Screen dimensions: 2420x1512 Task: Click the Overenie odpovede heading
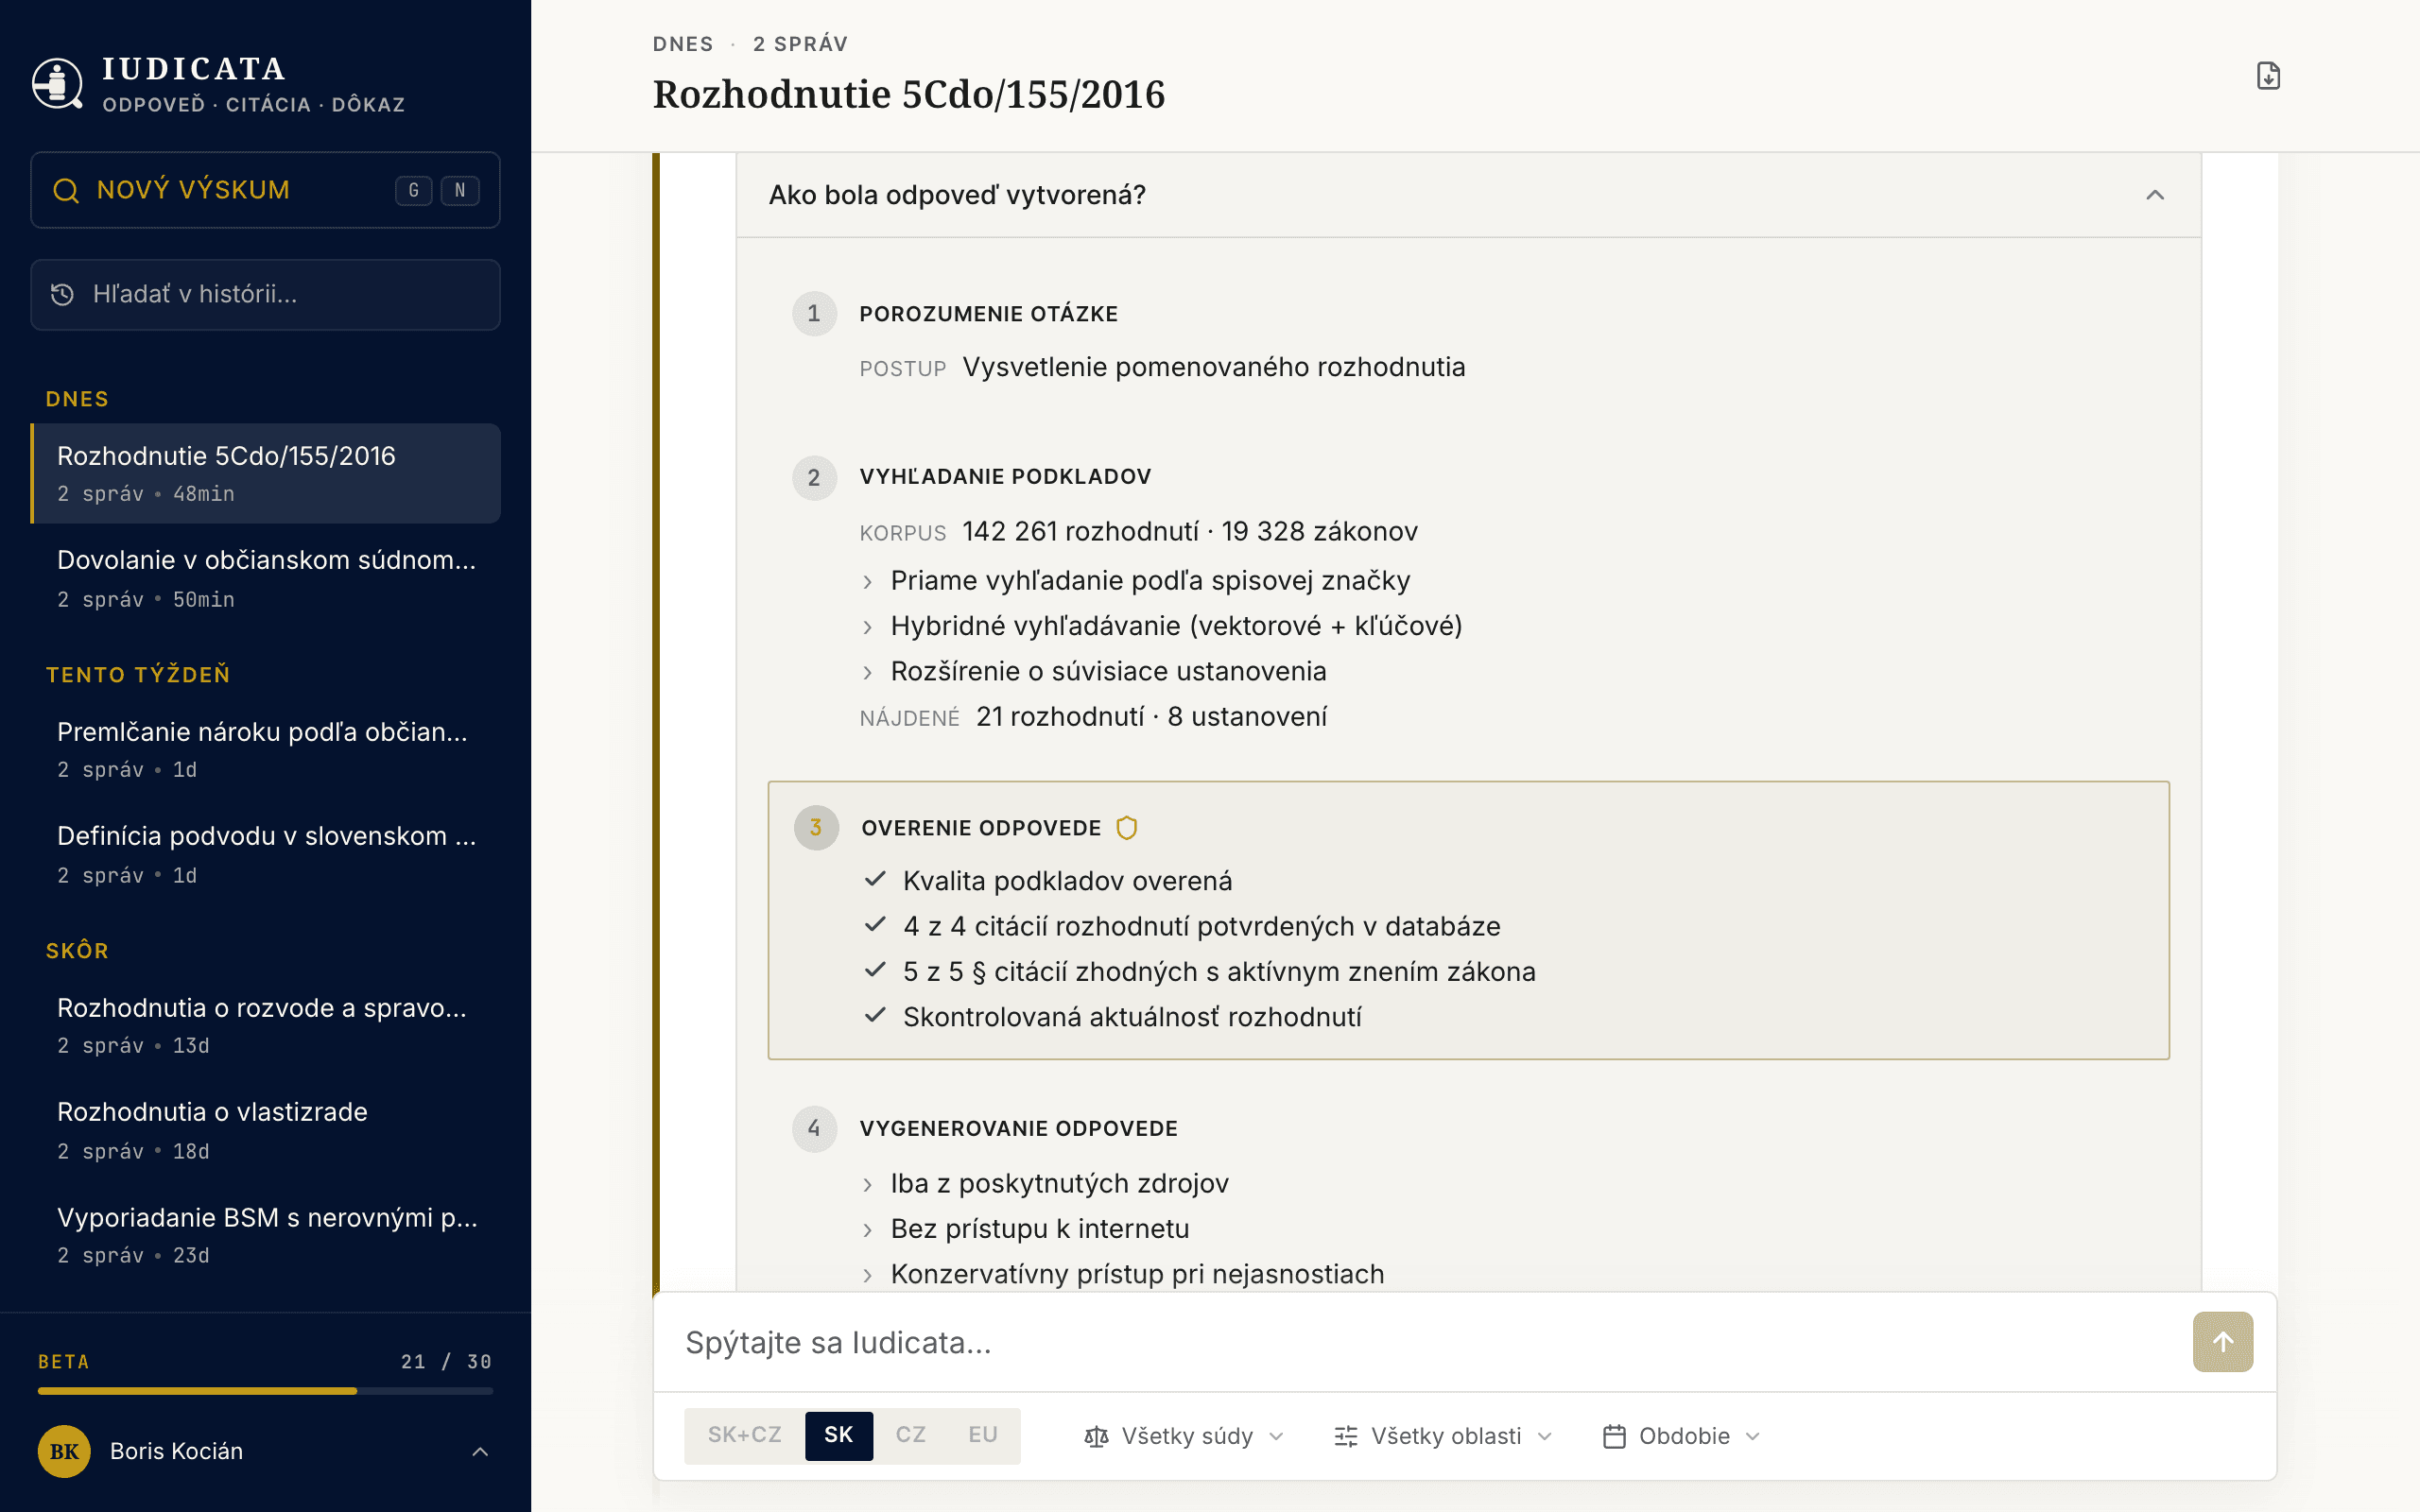(981, 829)
